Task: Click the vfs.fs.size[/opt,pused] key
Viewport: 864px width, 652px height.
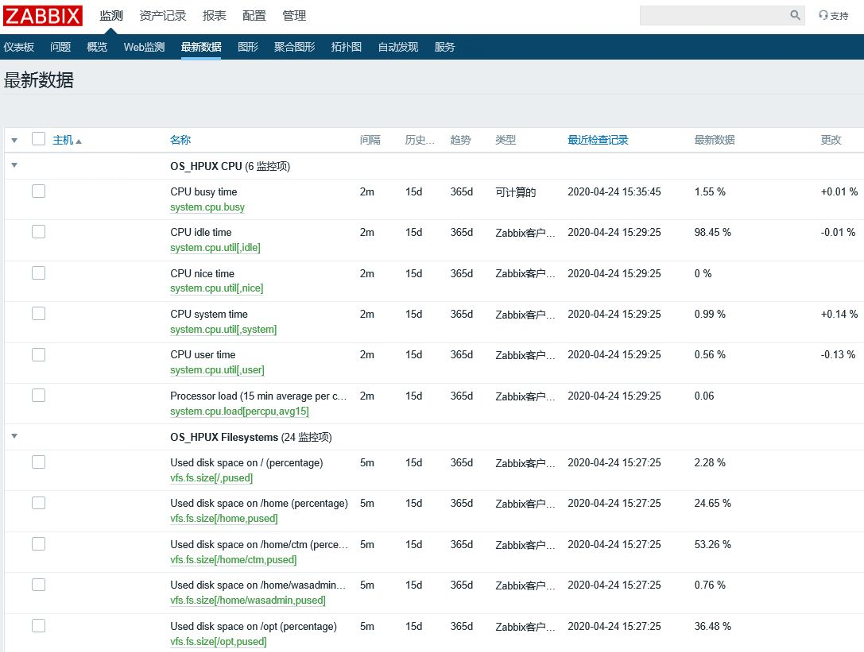Action: pos(218,642)
